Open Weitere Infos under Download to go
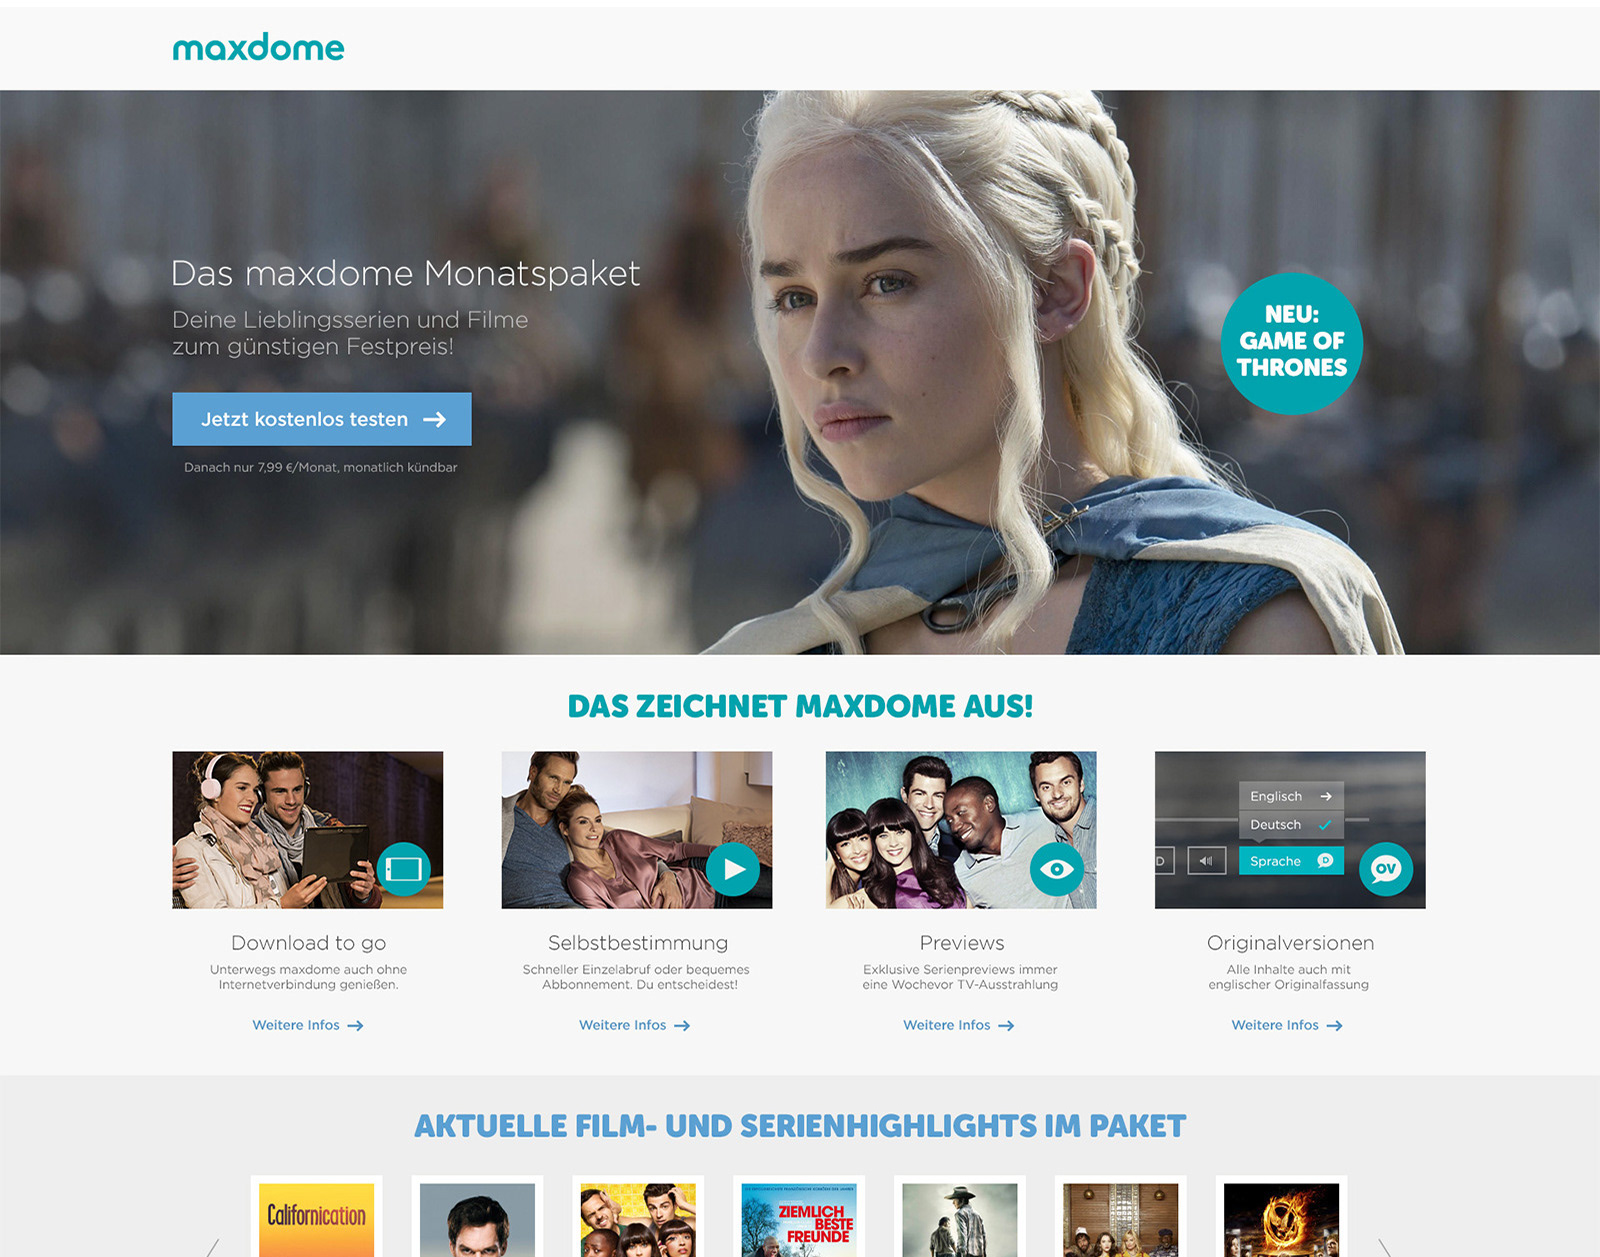1600x1257 pixels. (308, 1025)
